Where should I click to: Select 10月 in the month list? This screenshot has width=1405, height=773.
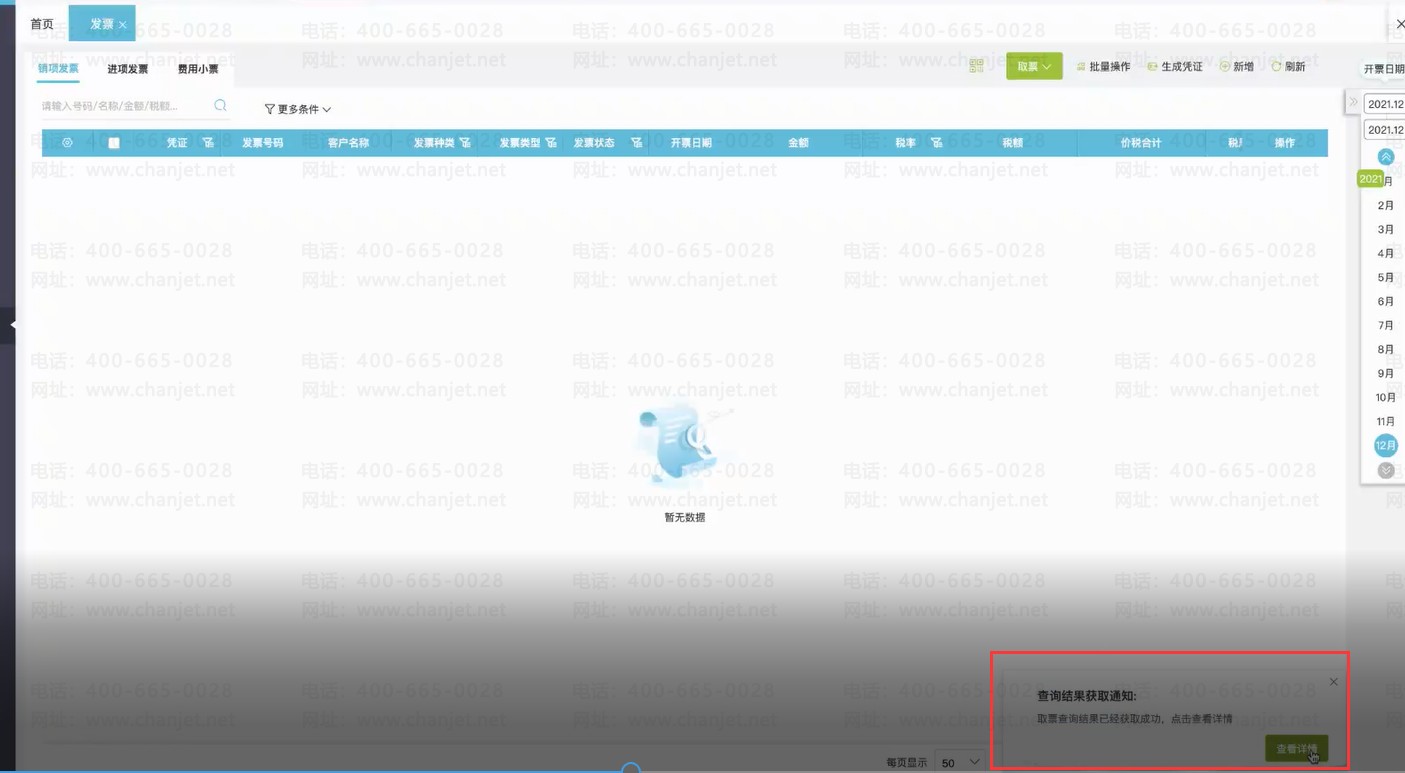coord(1385,397)
